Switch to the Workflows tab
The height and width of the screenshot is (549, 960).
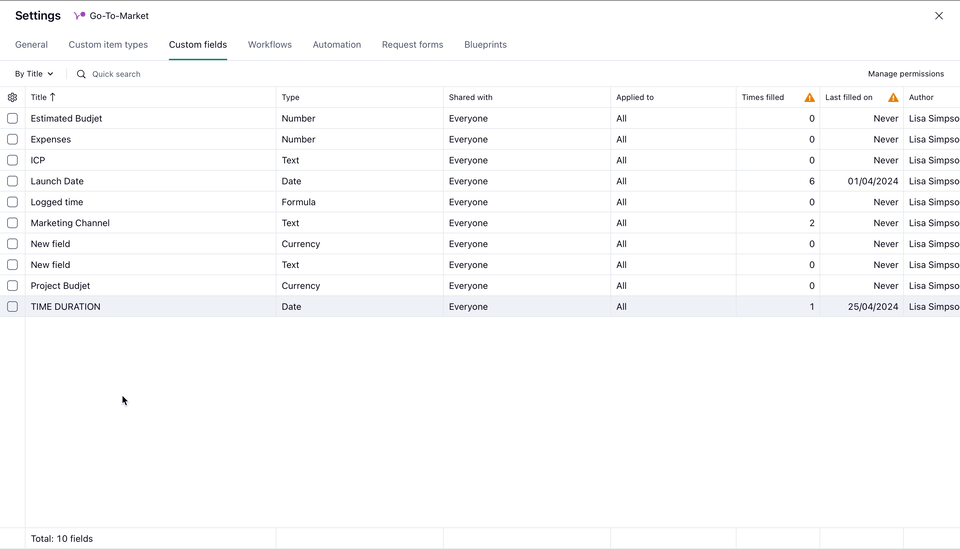269,45
